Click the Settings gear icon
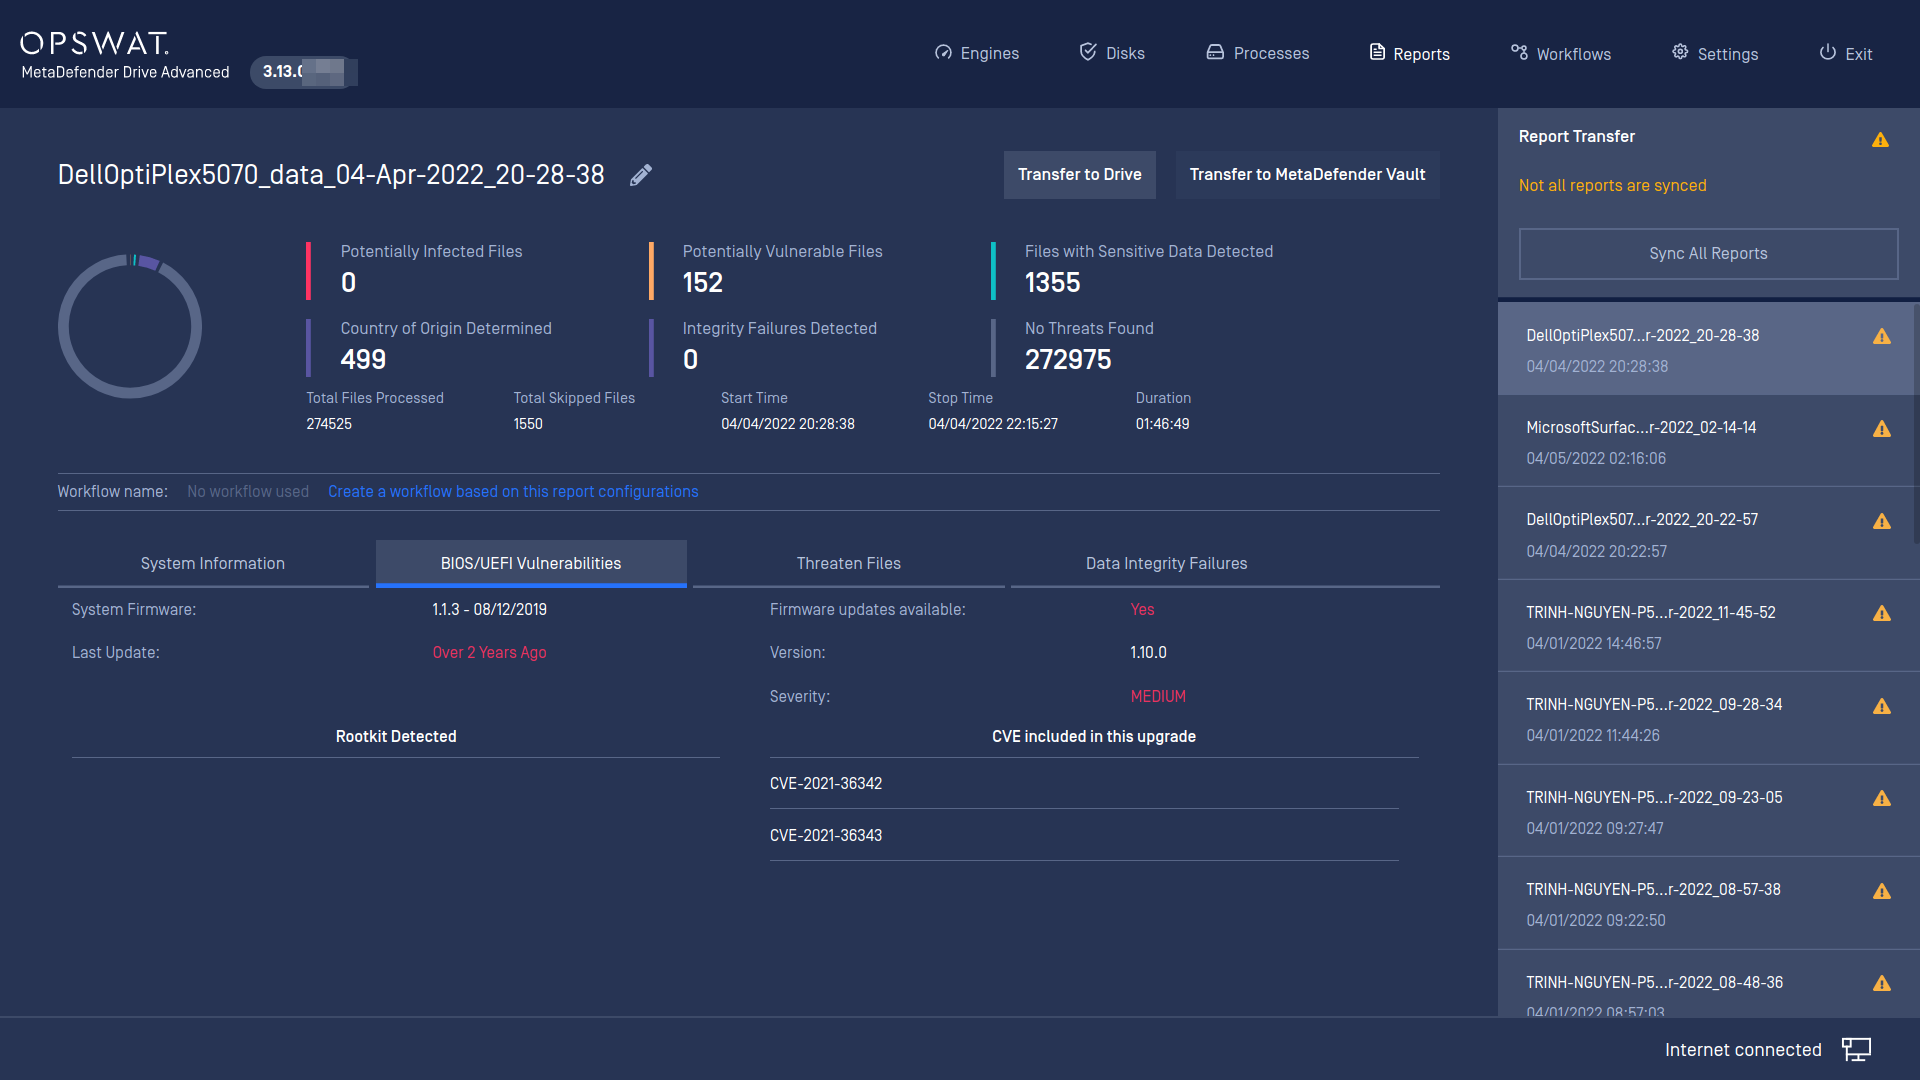This screenshot has width=1920, height=1080. (1680, 52)
